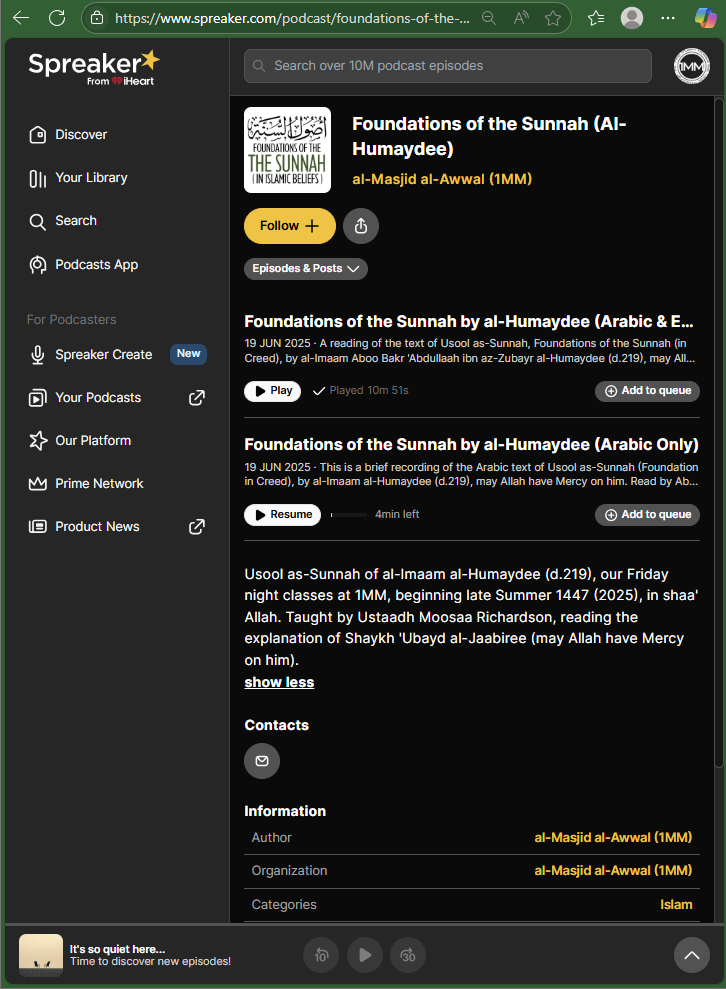Image resolution: width=726 pixels, height=989 pixels.
Task: Click the 4min left text
Action: (x=397, y=515)
